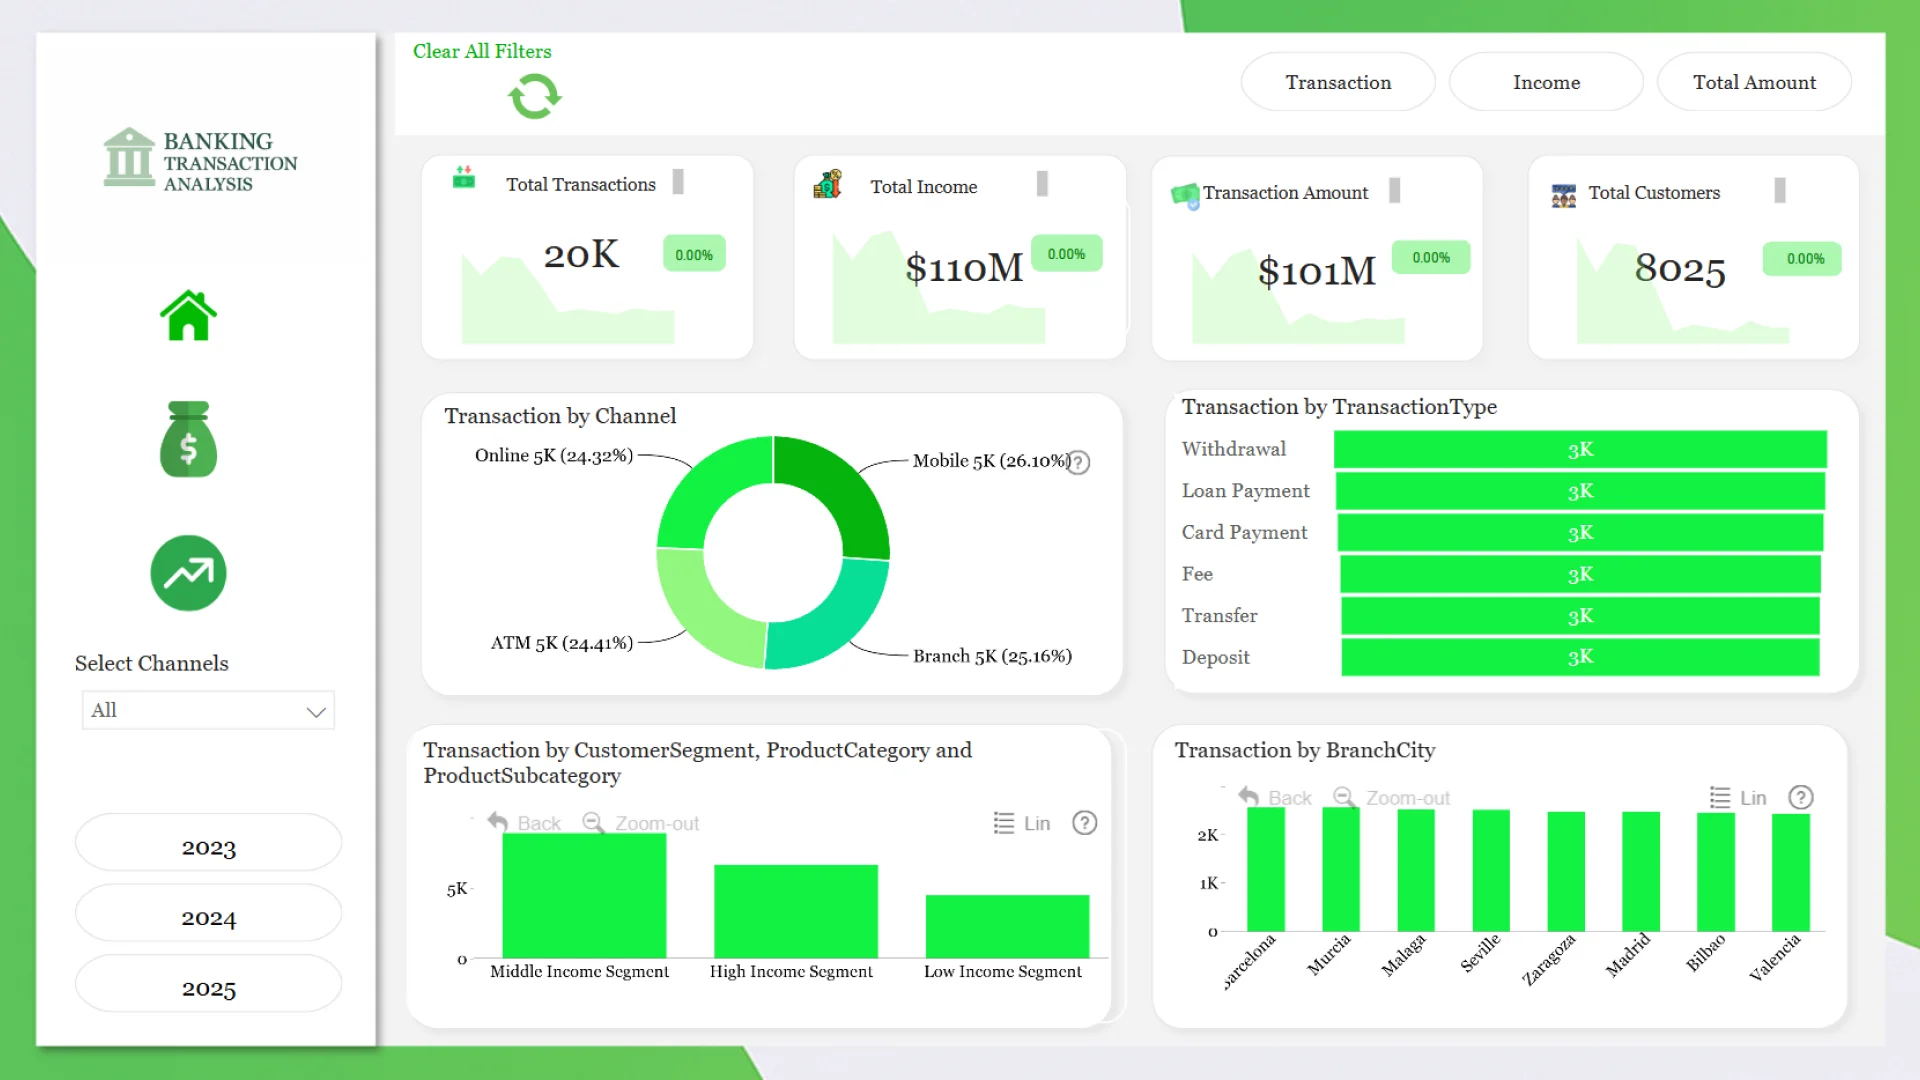Open the Home page icon in sidebar

tap(188, 316)
